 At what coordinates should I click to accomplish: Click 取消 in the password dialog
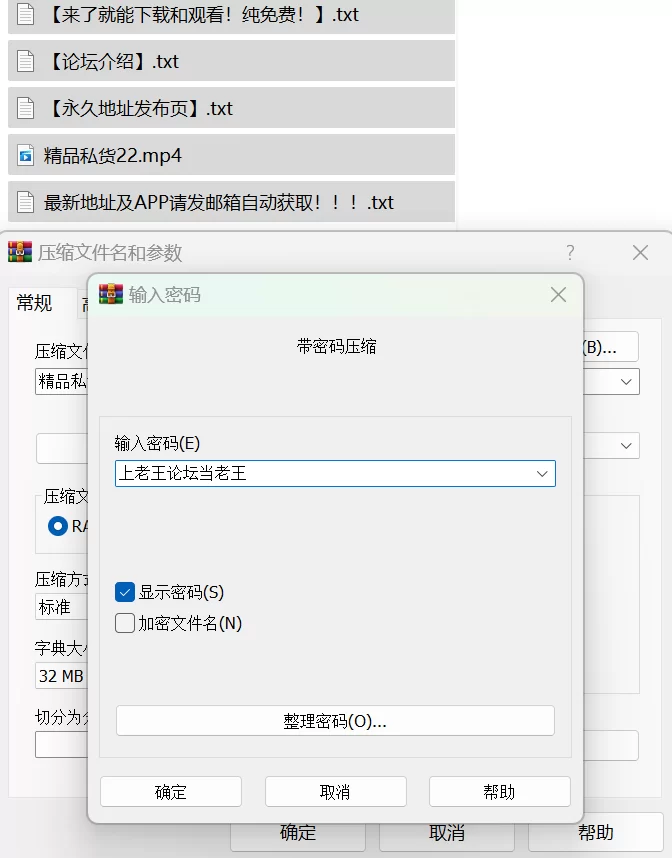[335, 792]
